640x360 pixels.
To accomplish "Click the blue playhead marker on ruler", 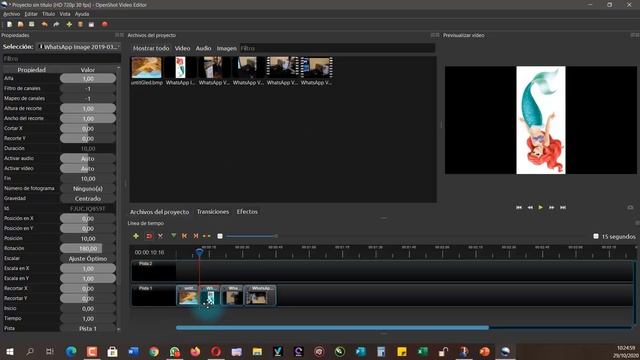I will 199,252.
